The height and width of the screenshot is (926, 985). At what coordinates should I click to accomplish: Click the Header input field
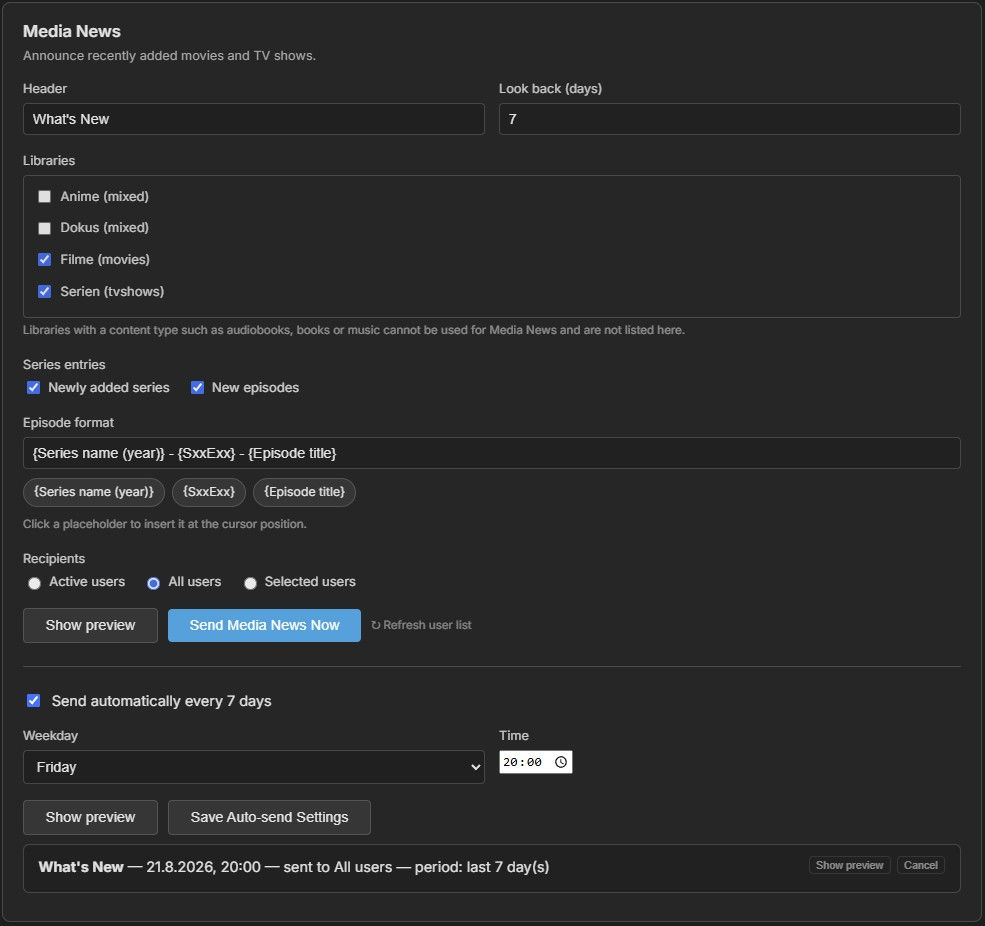[254, 119]
